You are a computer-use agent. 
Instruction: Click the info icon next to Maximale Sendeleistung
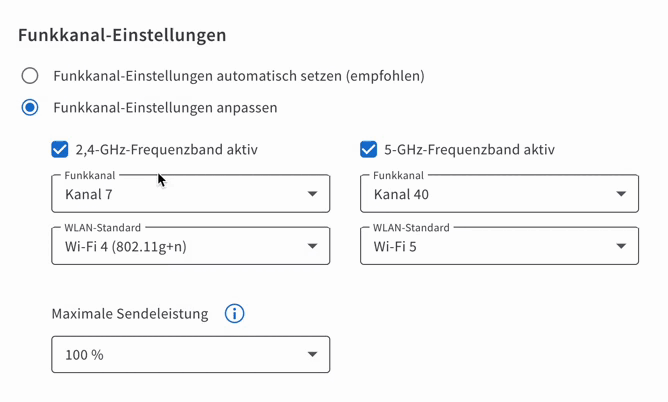pyautogui.click(x=234, y=314)
